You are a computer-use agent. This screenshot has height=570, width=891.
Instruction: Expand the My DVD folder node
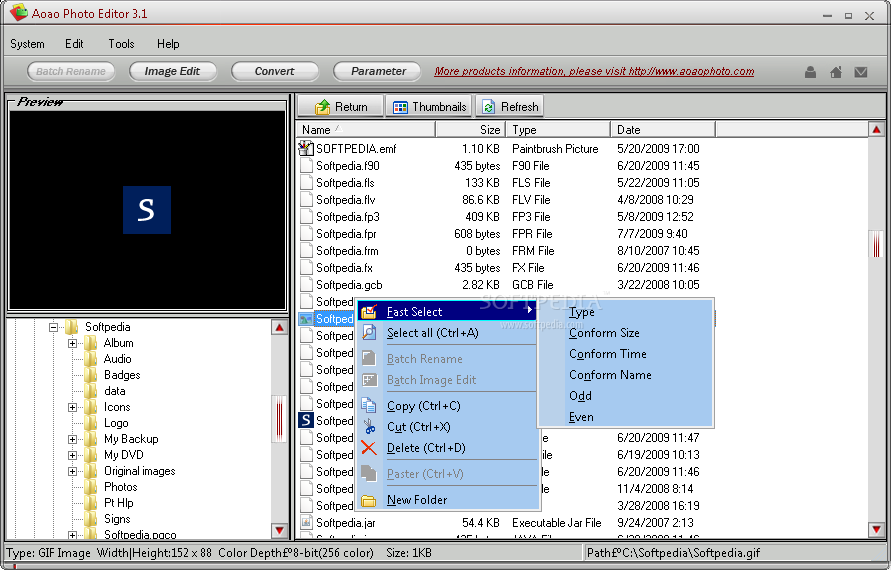point(72,455)
